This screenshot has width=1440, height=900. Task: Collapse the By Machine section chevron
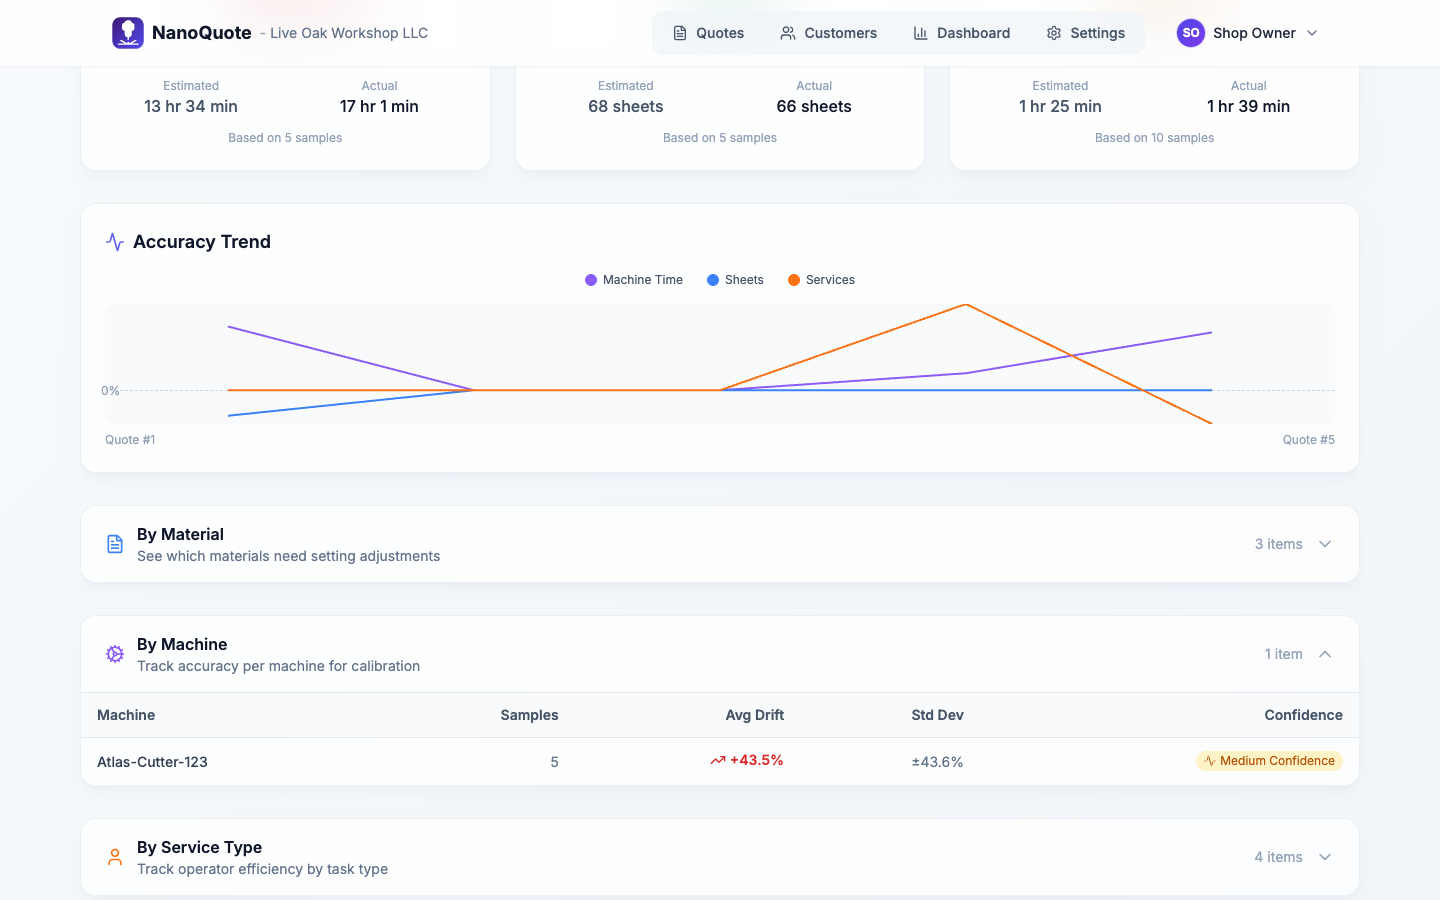(1325, 654)
